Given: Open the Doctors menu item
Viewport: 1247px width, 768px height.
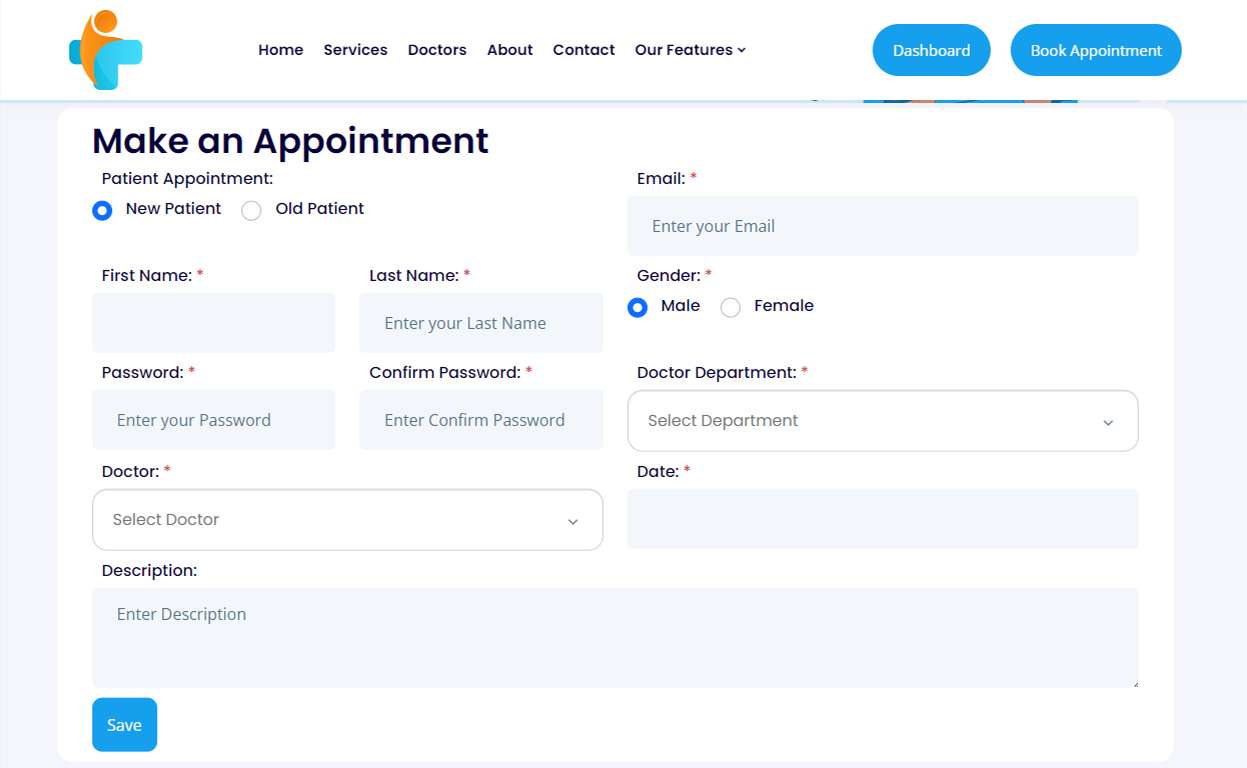Looking at the screenshot, I should click(437, 49).
